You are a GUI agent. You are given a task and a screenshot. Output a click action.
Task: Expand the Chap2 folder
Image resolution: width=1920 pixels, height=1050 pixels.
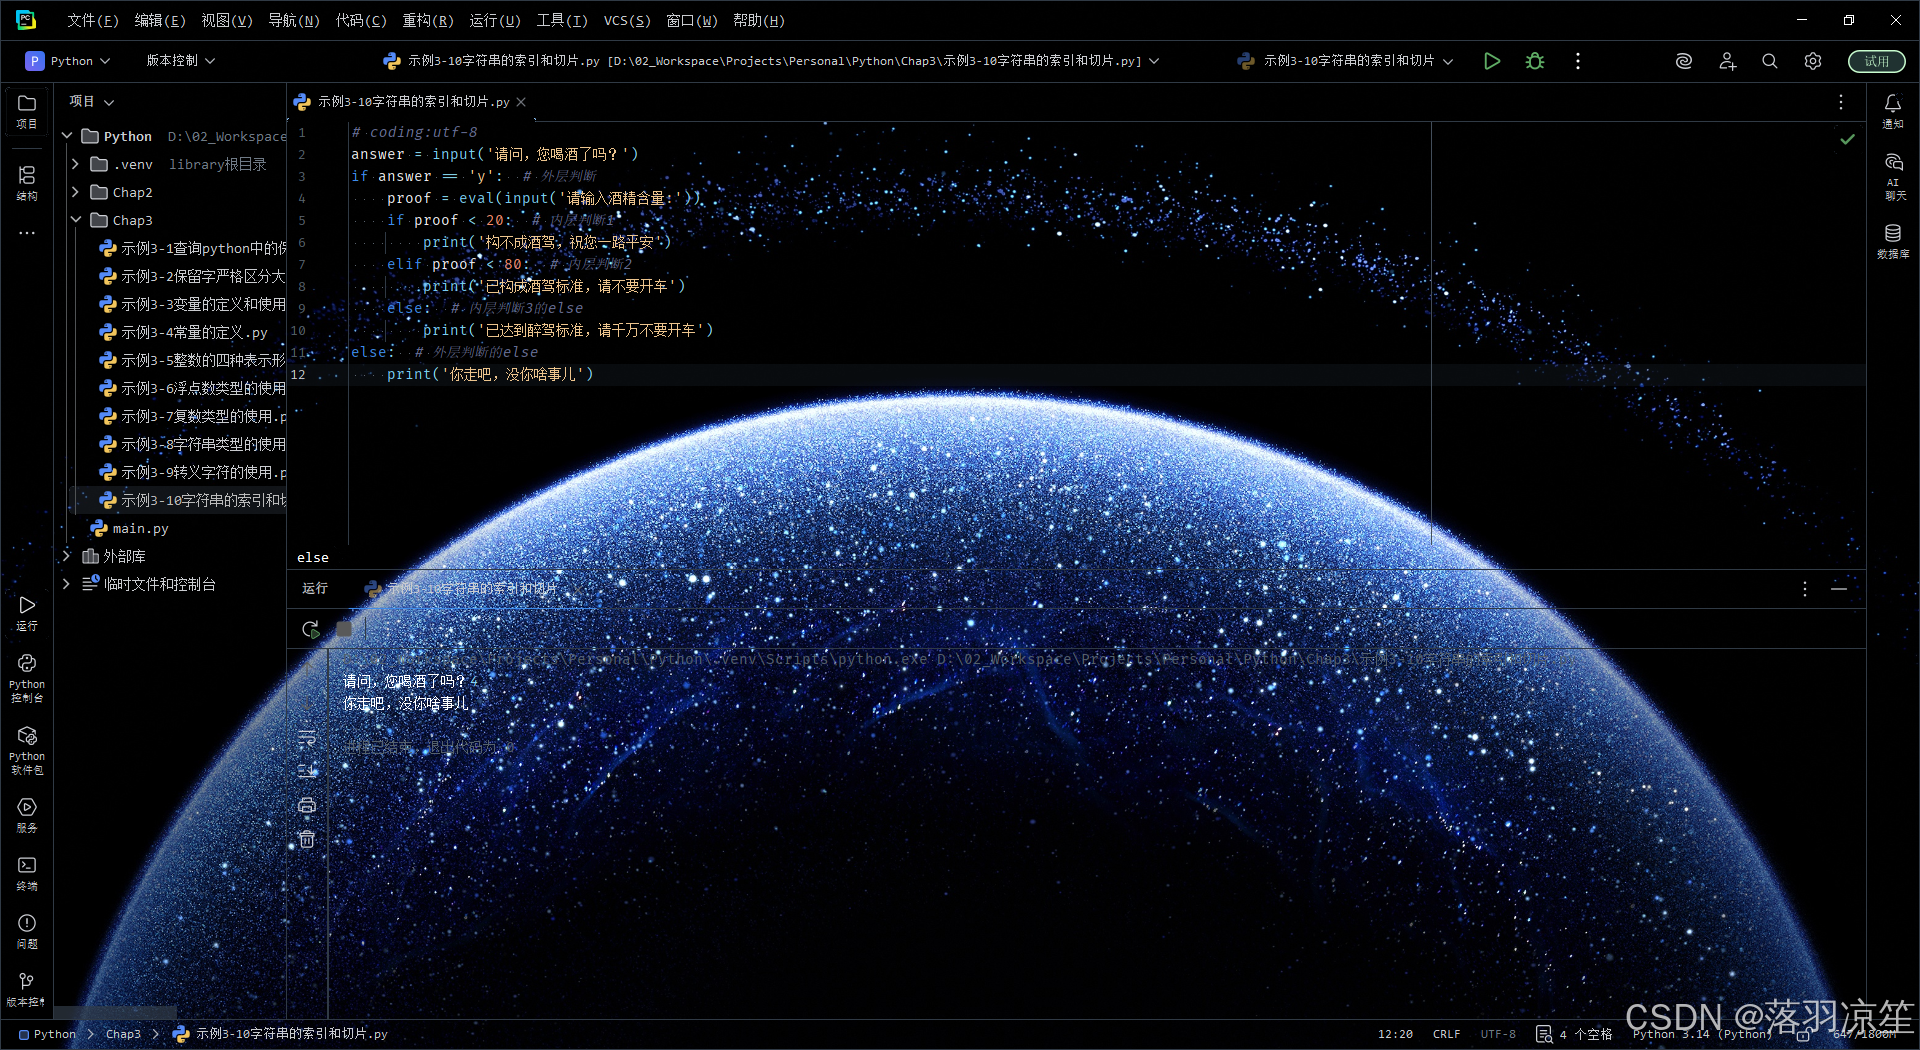click(x=75, y=192)
